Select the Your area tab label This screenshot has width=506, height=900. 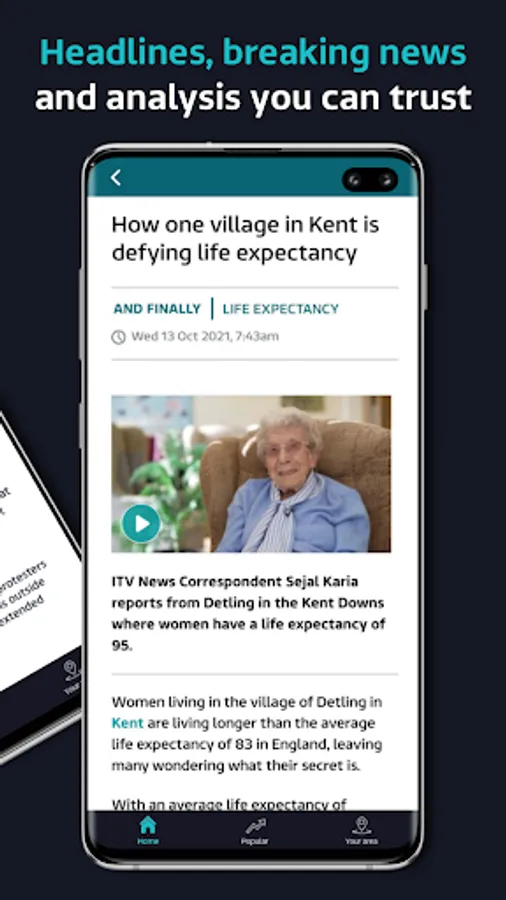[x=361, y=841]
